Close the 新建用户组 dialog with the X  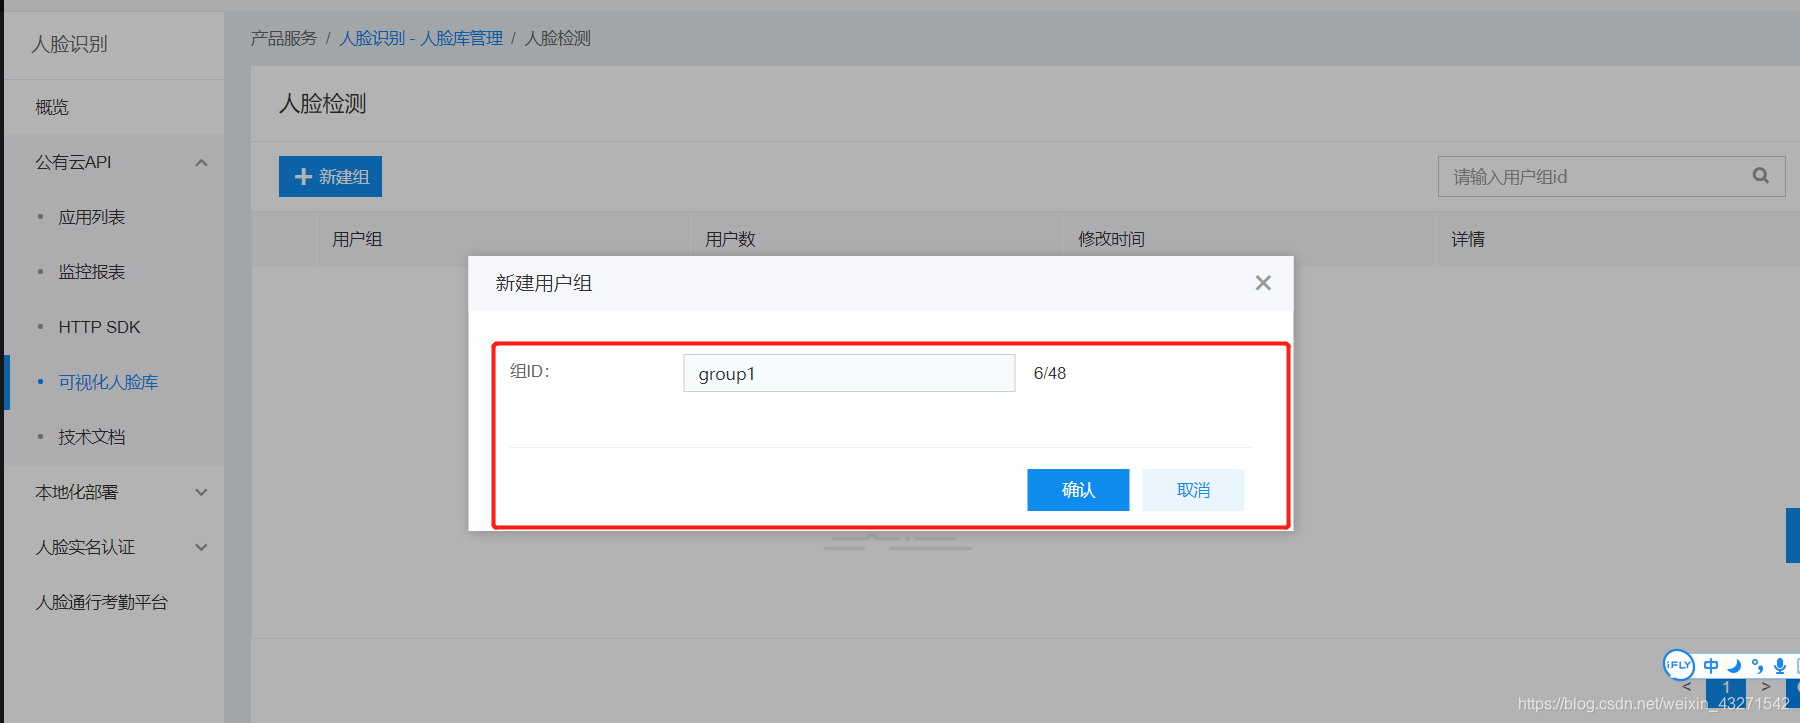click(1263, 283)
